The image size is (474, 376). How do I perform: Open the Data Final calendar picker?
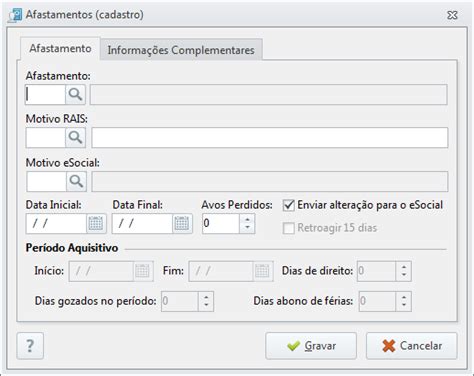pyautogui.click(x=182, y=223)
